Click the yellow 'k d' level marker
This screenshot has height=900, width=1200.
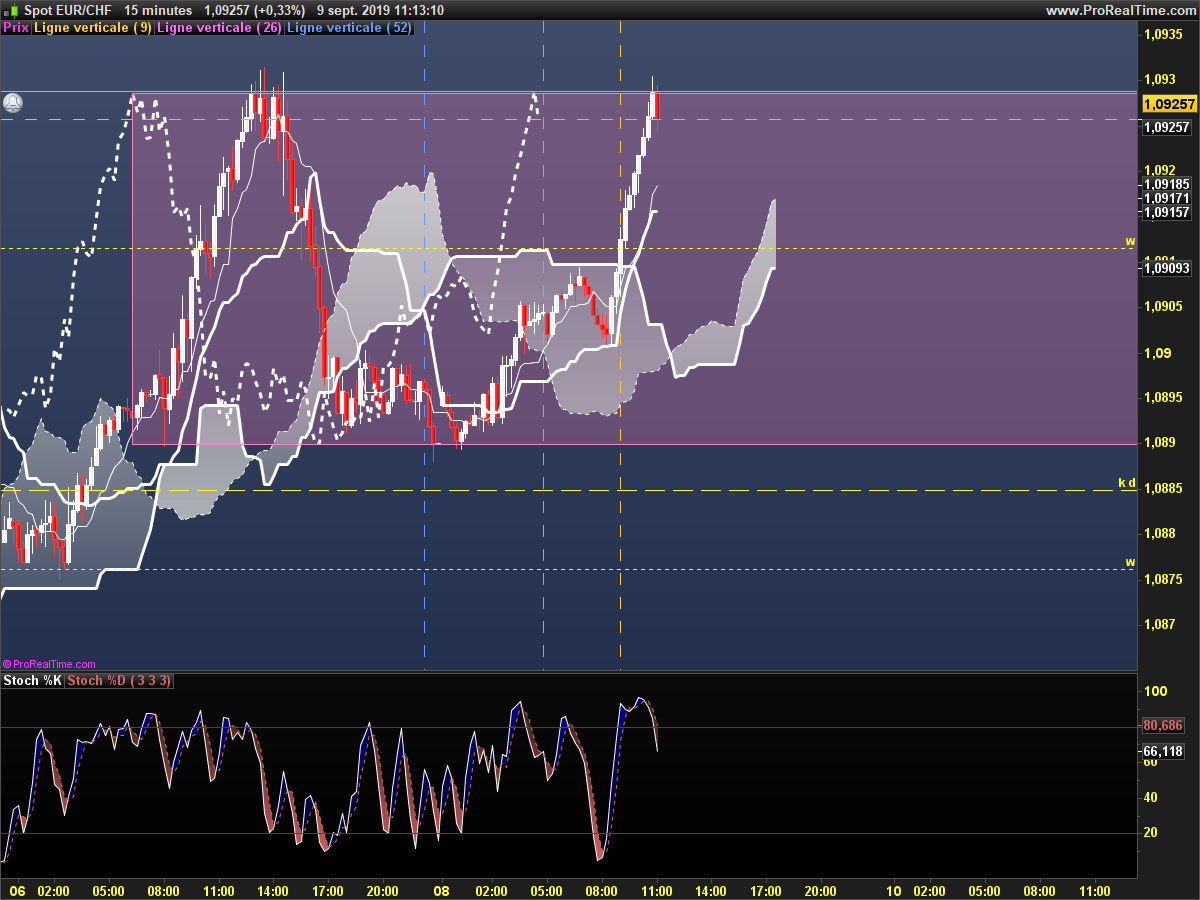click(1126, 483)
